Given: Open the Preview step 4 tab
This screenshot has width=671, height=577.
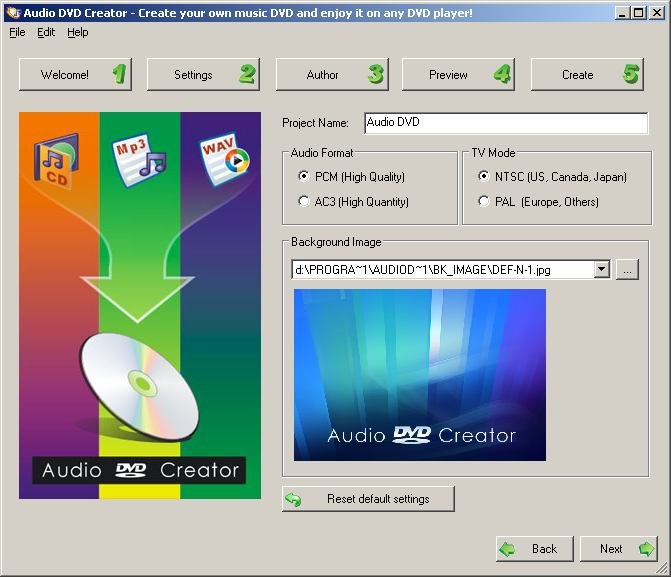Looking at the screenshot, I should 458,75.
